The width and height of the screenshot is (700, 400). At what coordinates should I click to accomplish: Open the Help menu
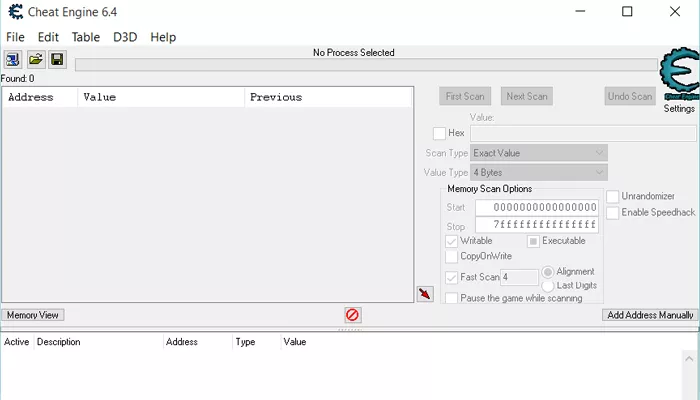pos(163,37)
